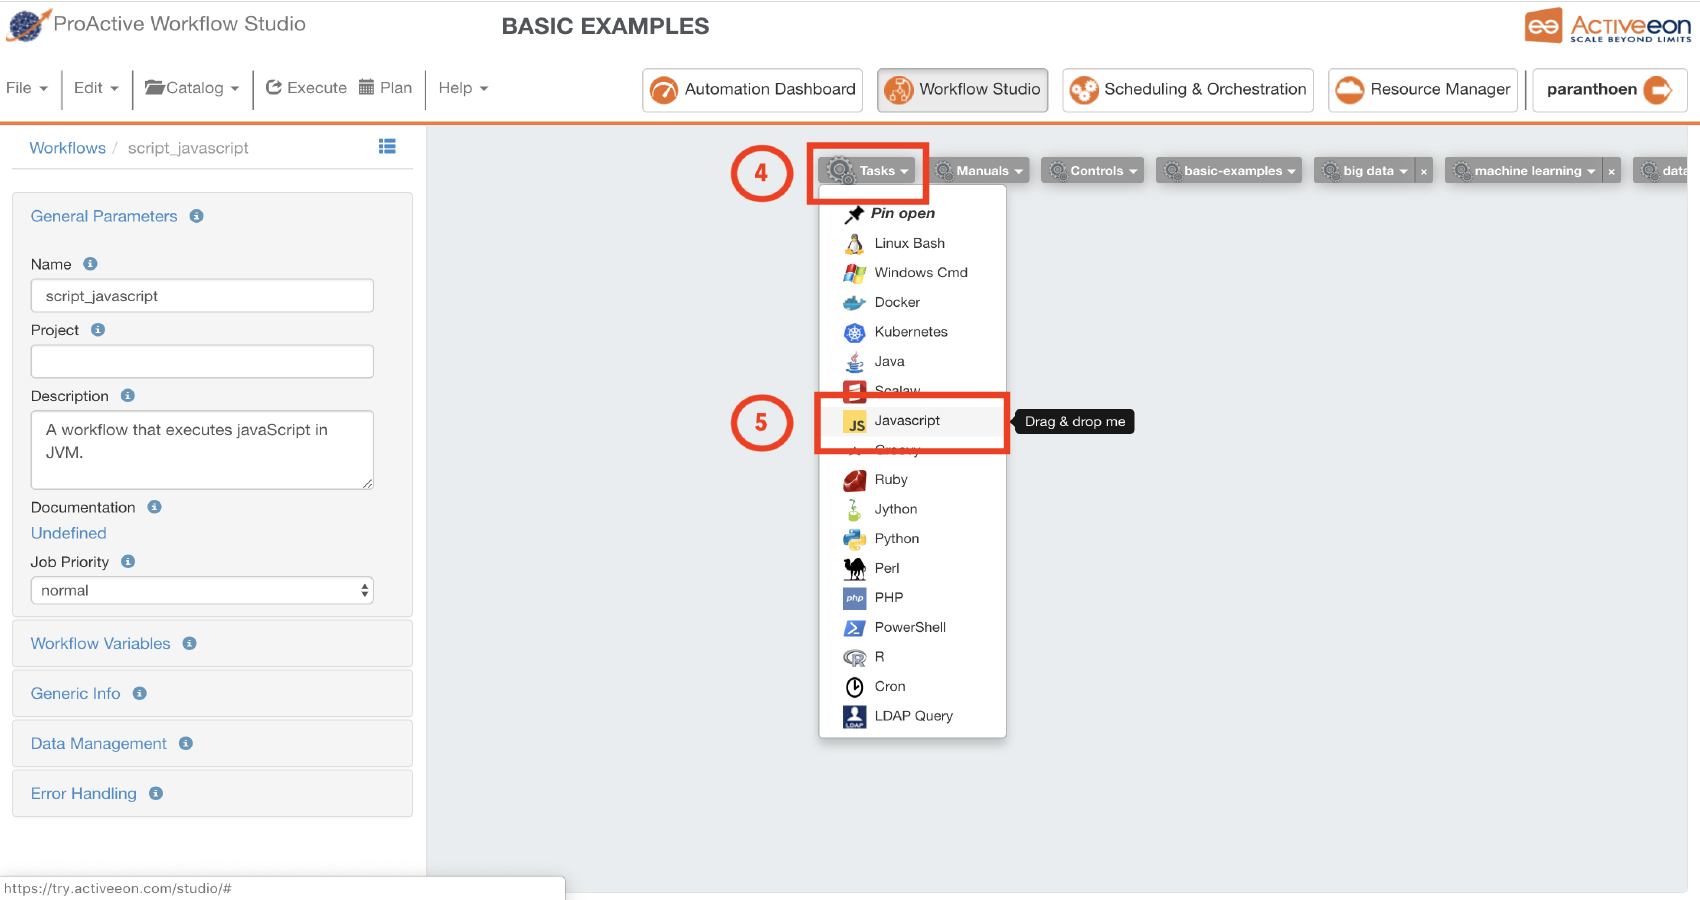The width and height of the screenshot is (1700, 900).
Task: Open the basic-examples palette dropdown
Action: (x=1229, y=170)
